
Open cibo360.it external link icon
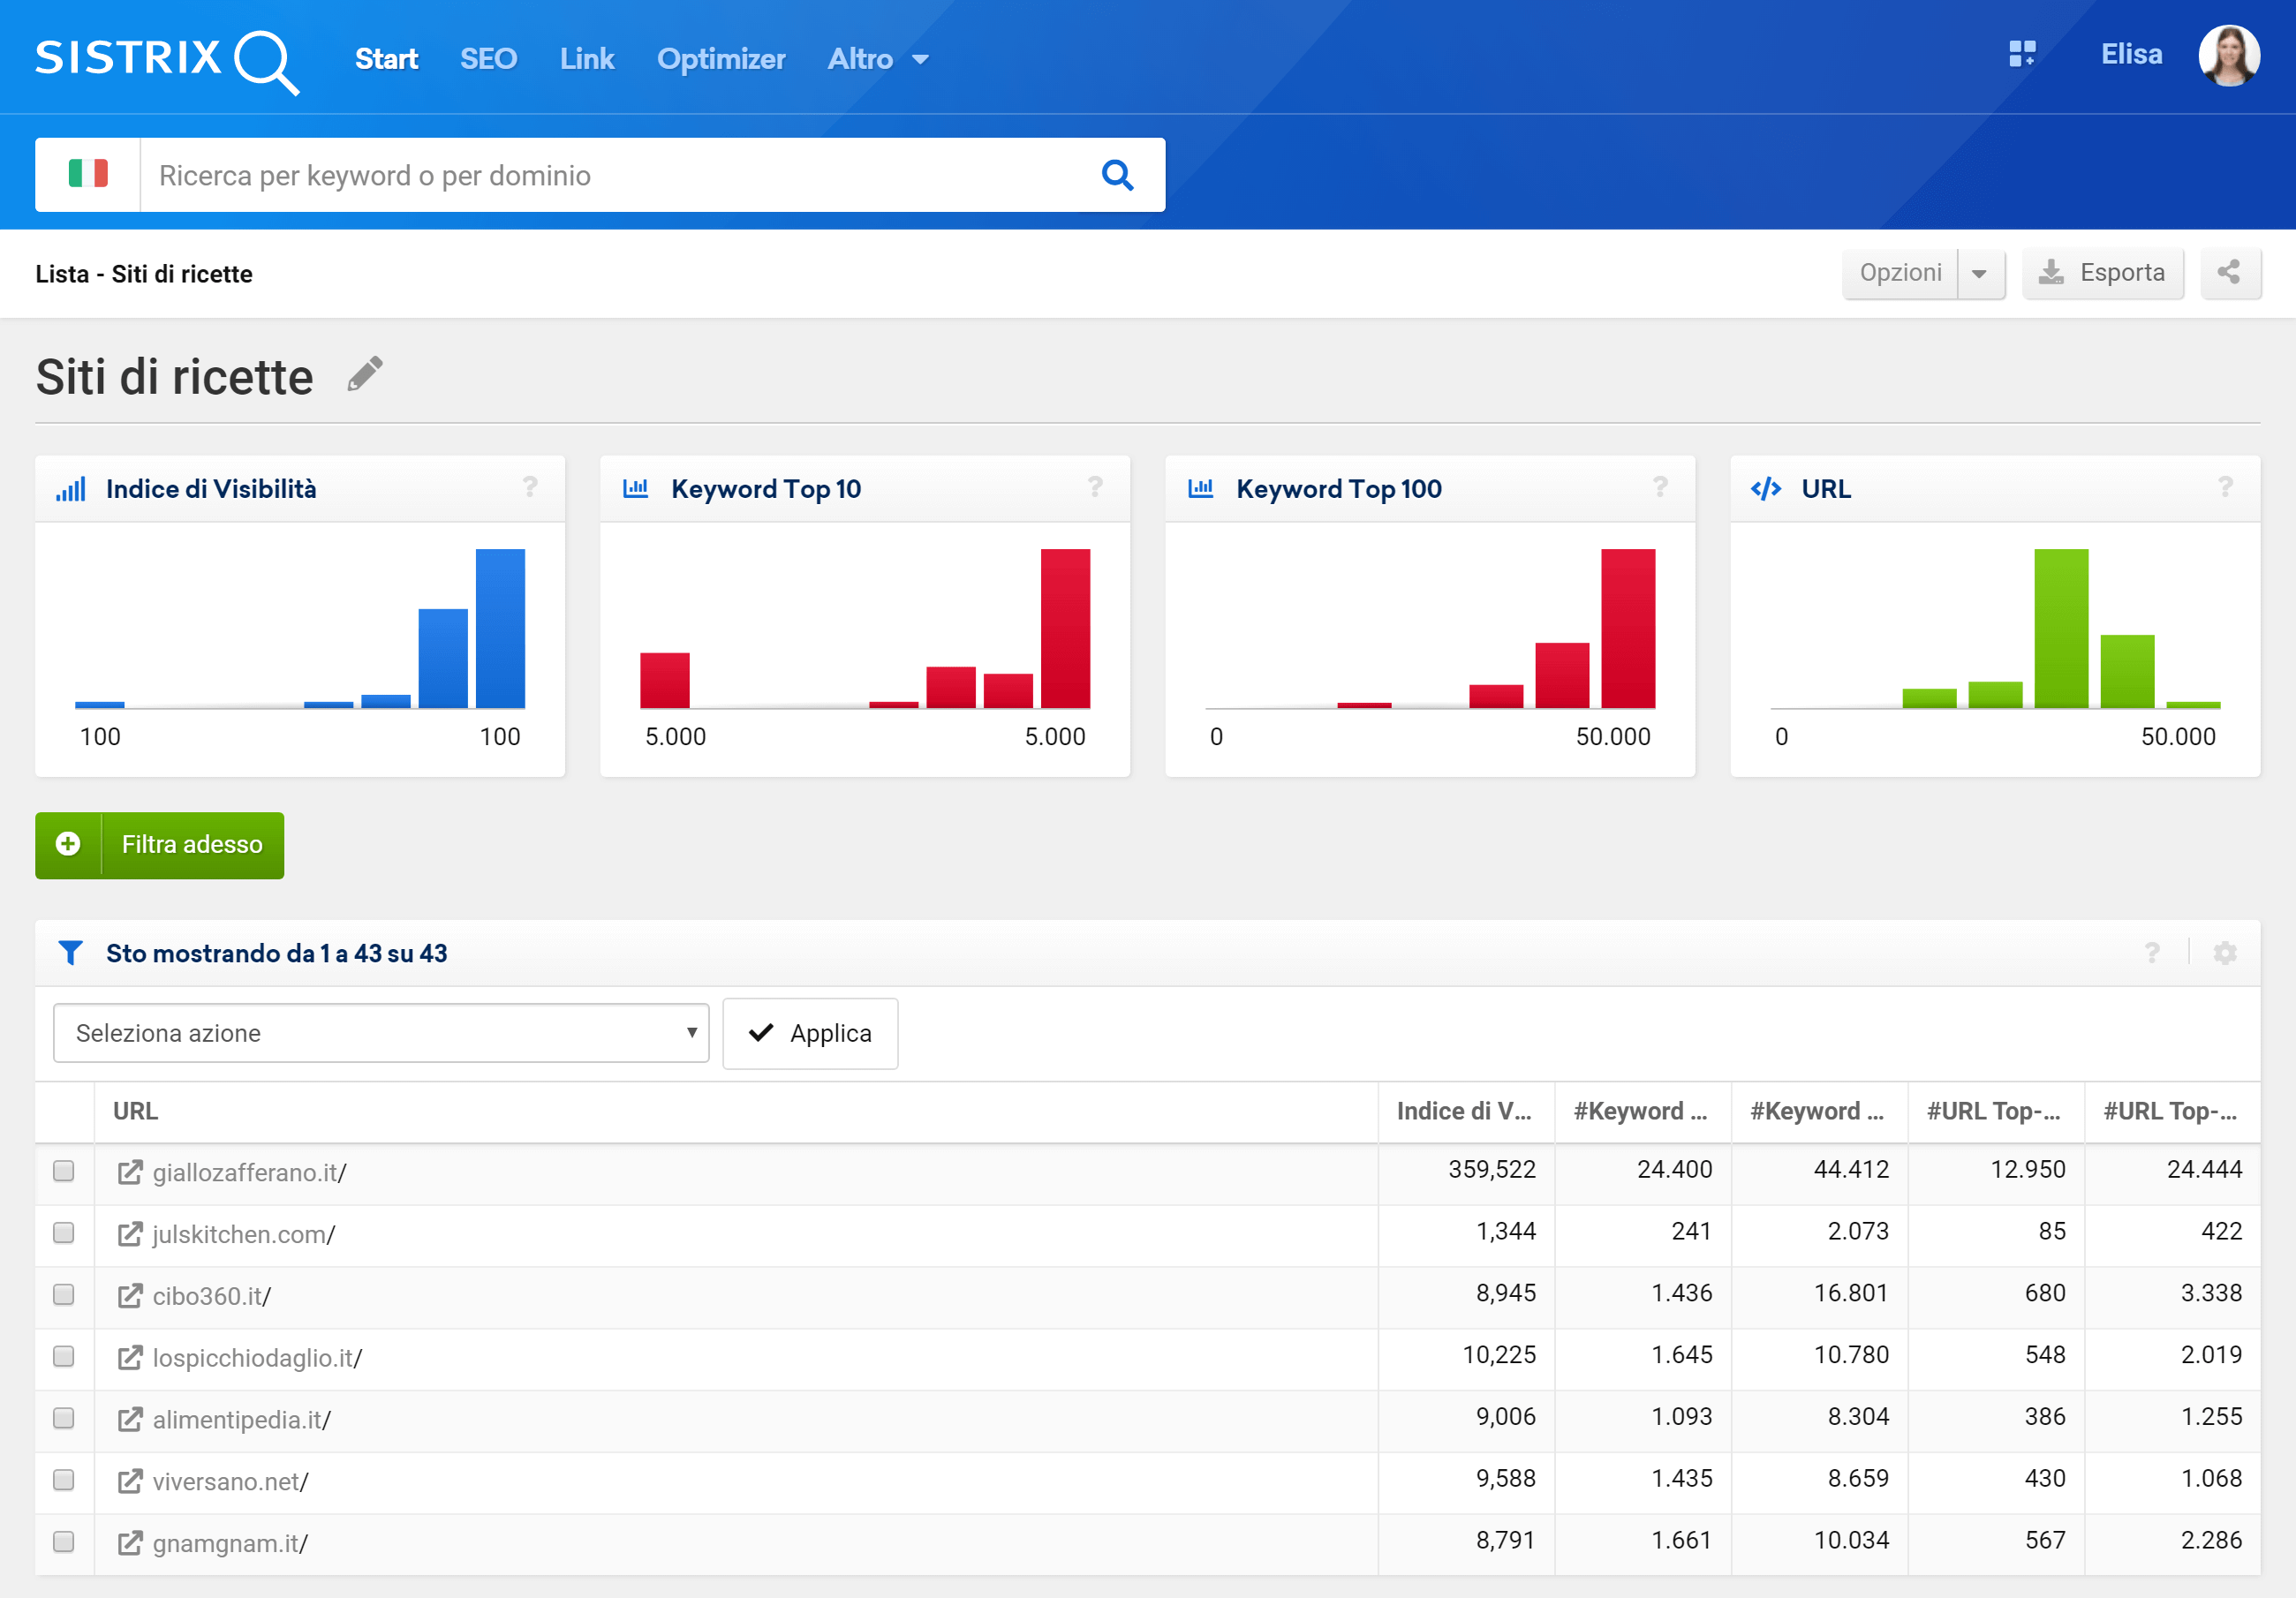point(130,1296)
